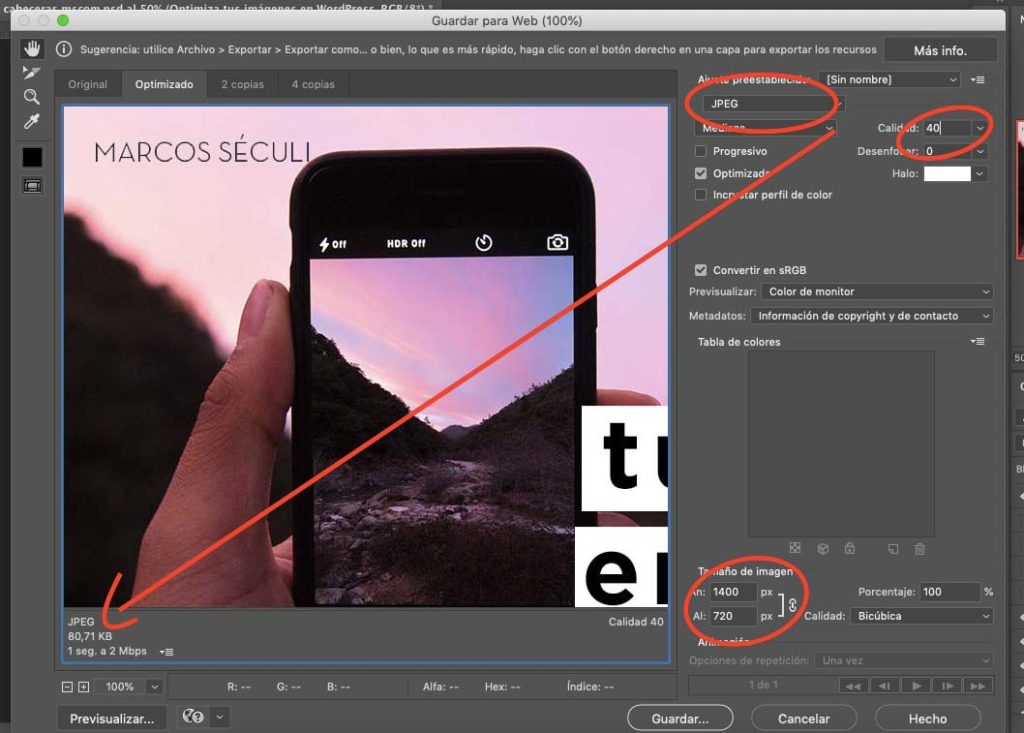1024x733 pixels.
Task: Click the zoom in plus icon
Action: pyautogui.click(x=84, y=687)
